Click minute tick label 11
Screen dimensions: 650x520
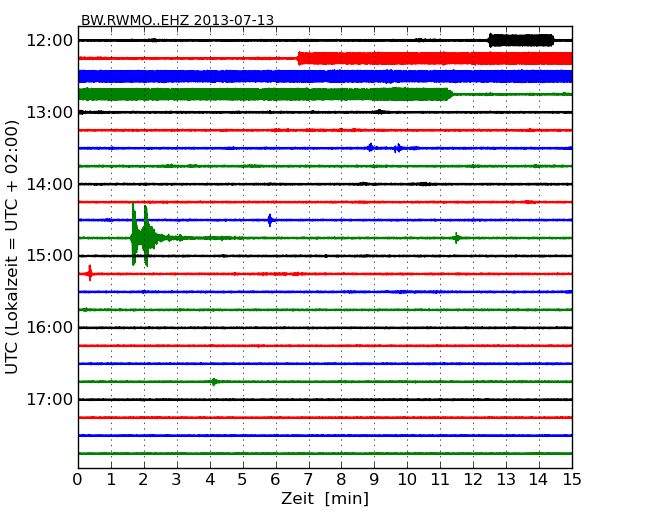pos(440,480)
